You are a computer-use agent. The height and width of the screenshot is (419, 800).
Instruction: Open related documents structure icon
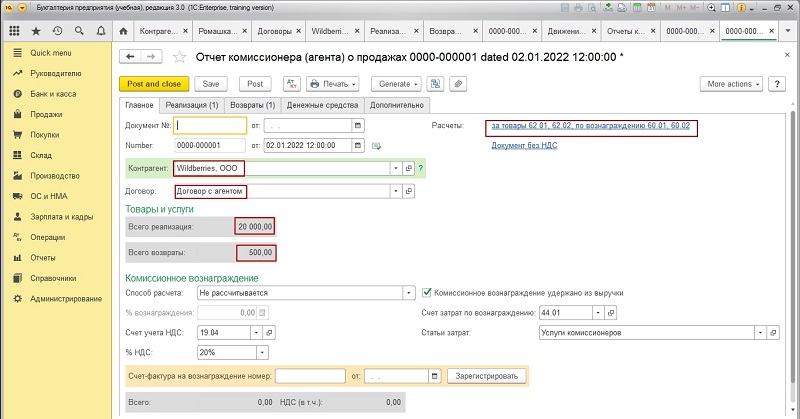pyautogui.click(x=436, y=84)
